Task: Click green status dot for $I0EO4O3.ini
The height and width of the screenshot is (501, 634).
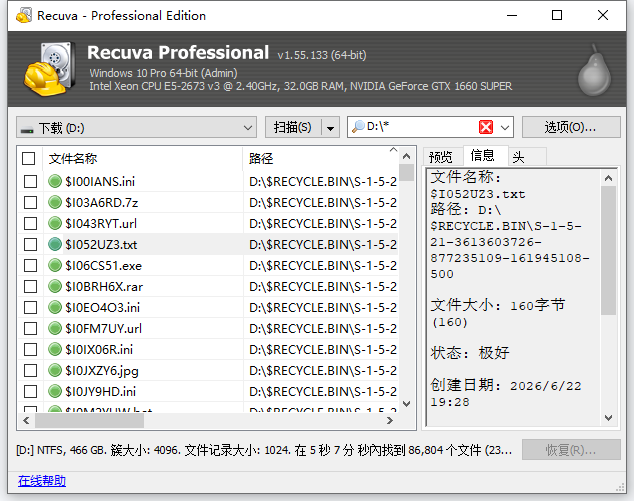Action: point(55,307)
